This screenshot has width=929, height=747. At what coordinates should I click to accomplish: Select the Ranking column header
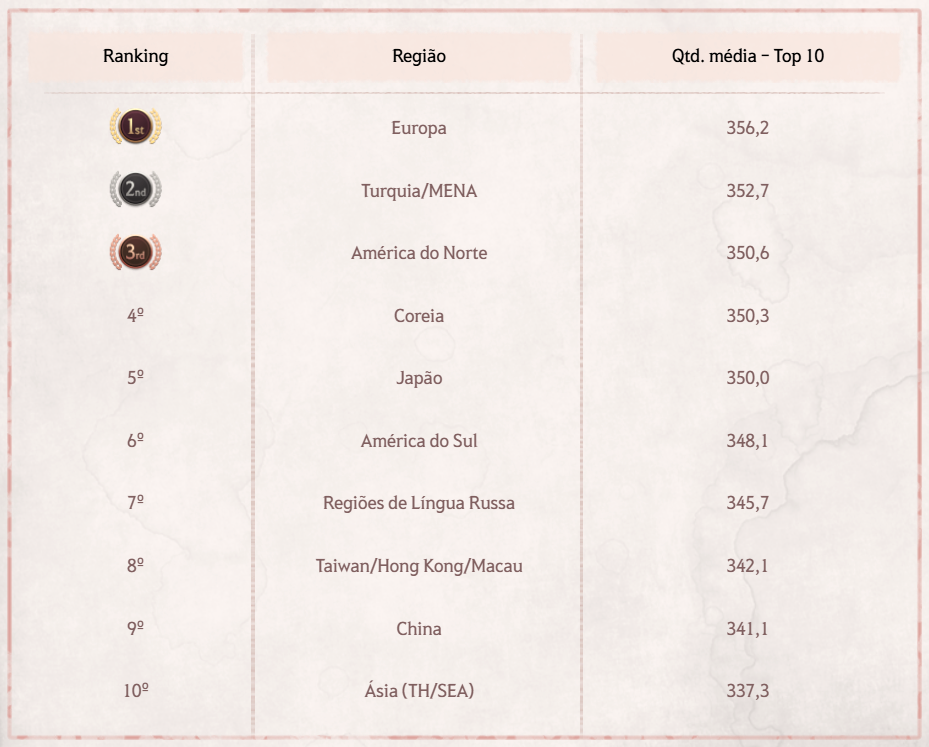[136, 57]
